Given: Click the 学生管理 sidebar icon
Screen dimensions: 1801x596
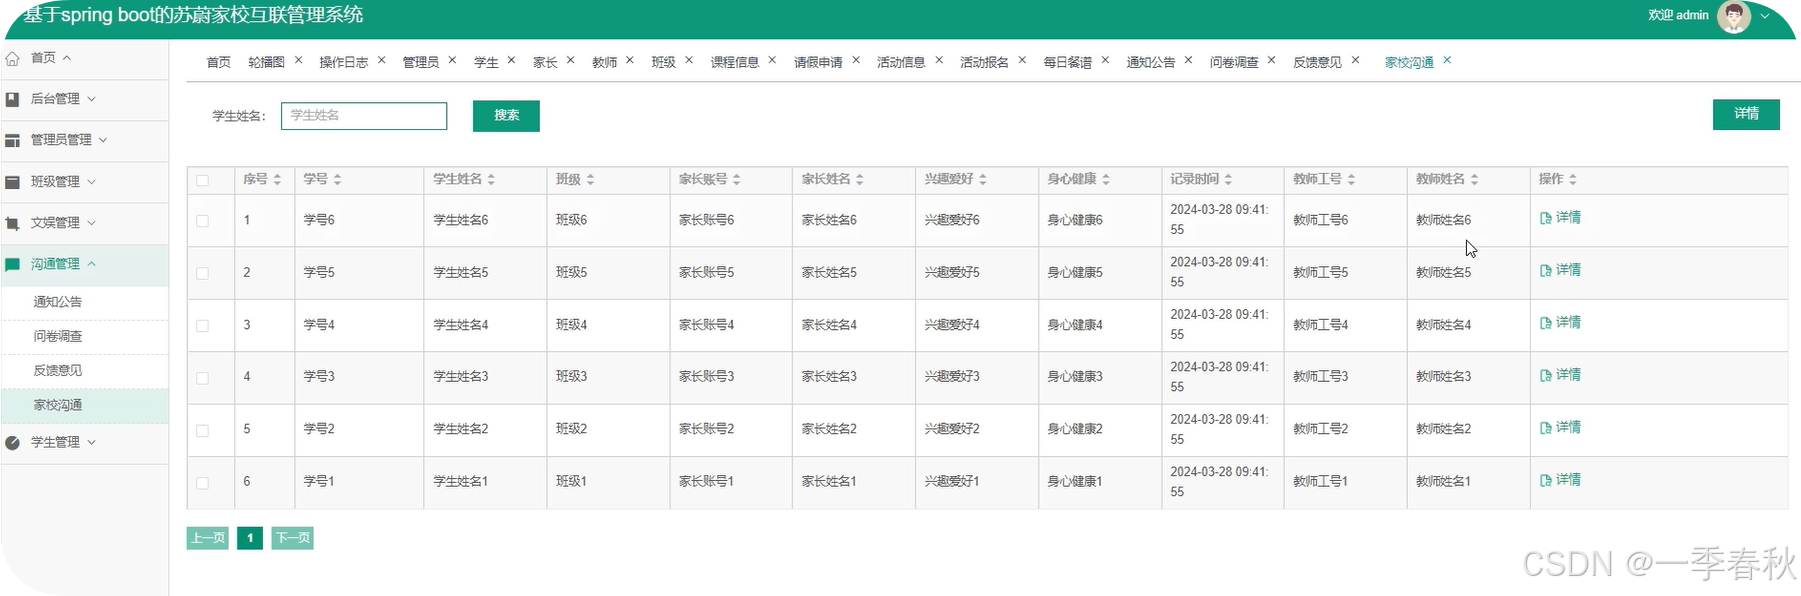Looking at the screenshot, I should [x=13, y=442].
